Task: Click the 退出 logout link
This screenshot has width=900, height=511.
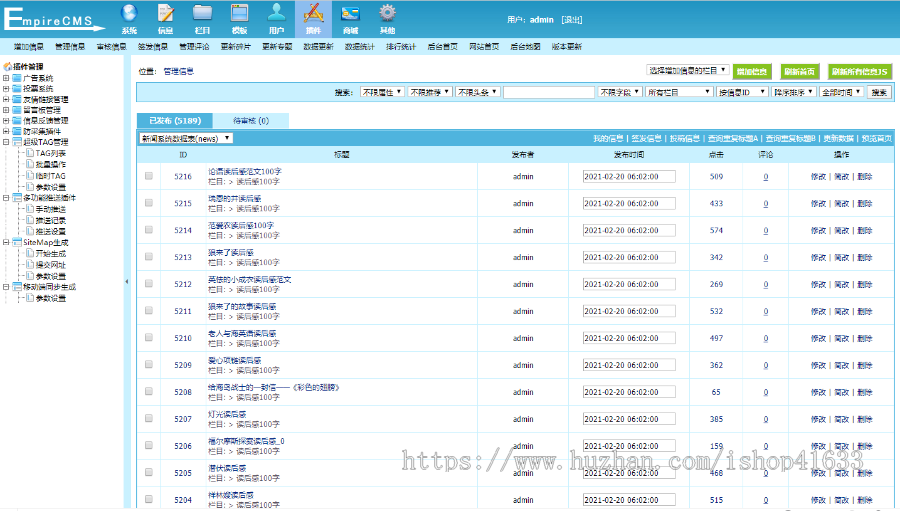Action: [572, 20]
